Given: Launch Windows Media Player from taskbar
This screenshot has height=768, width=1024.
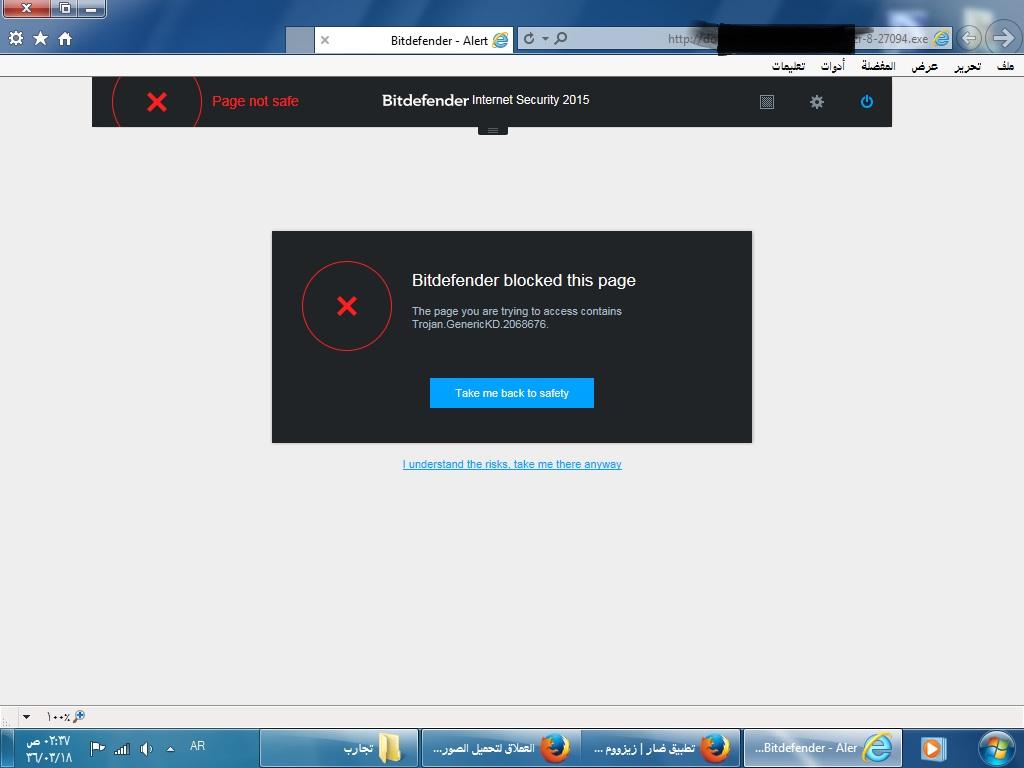Looking at the screenshot, I should pos(933,748).
